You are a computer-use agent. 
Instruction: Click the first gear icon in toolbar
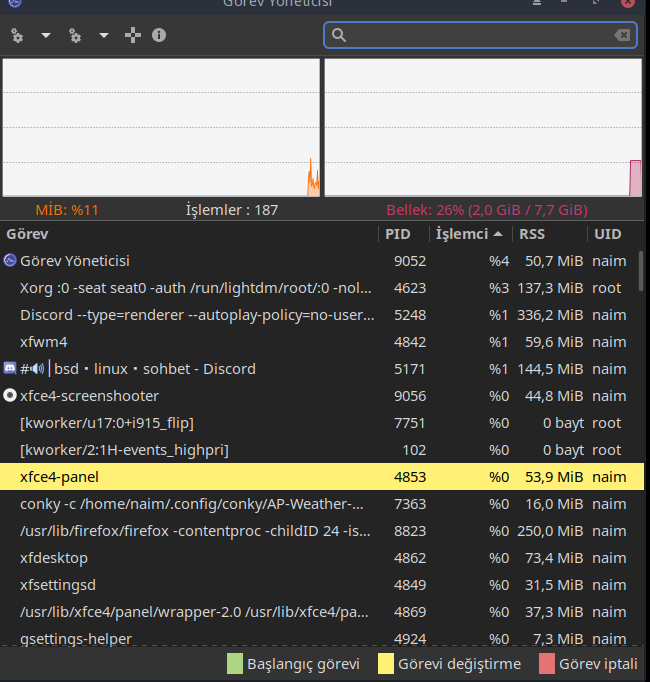[x=17, y=36]
